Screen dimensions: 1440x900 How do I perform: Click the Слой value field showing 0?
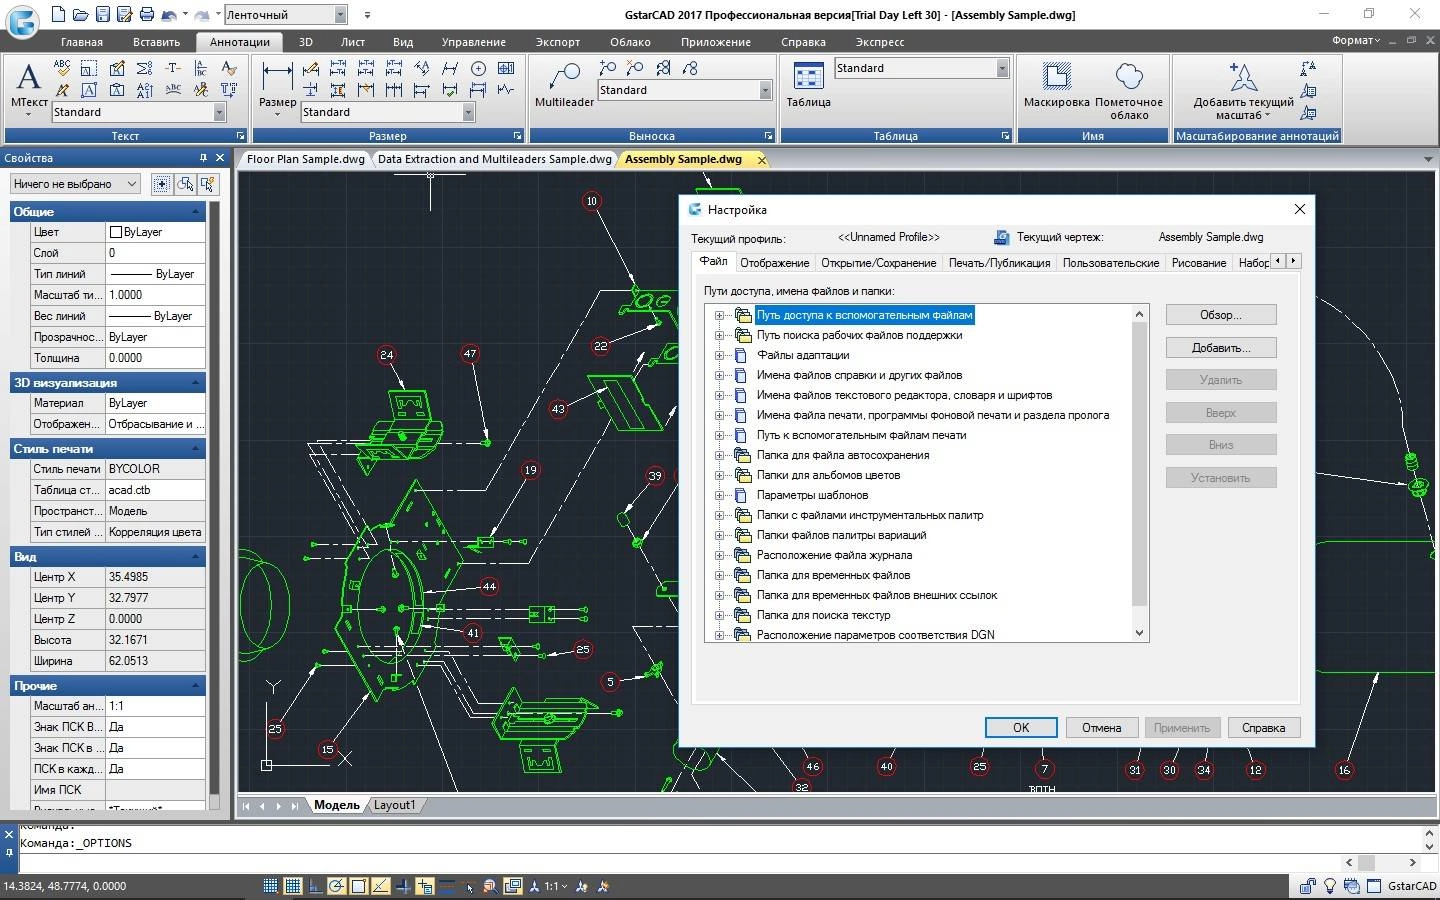point(155,253)
